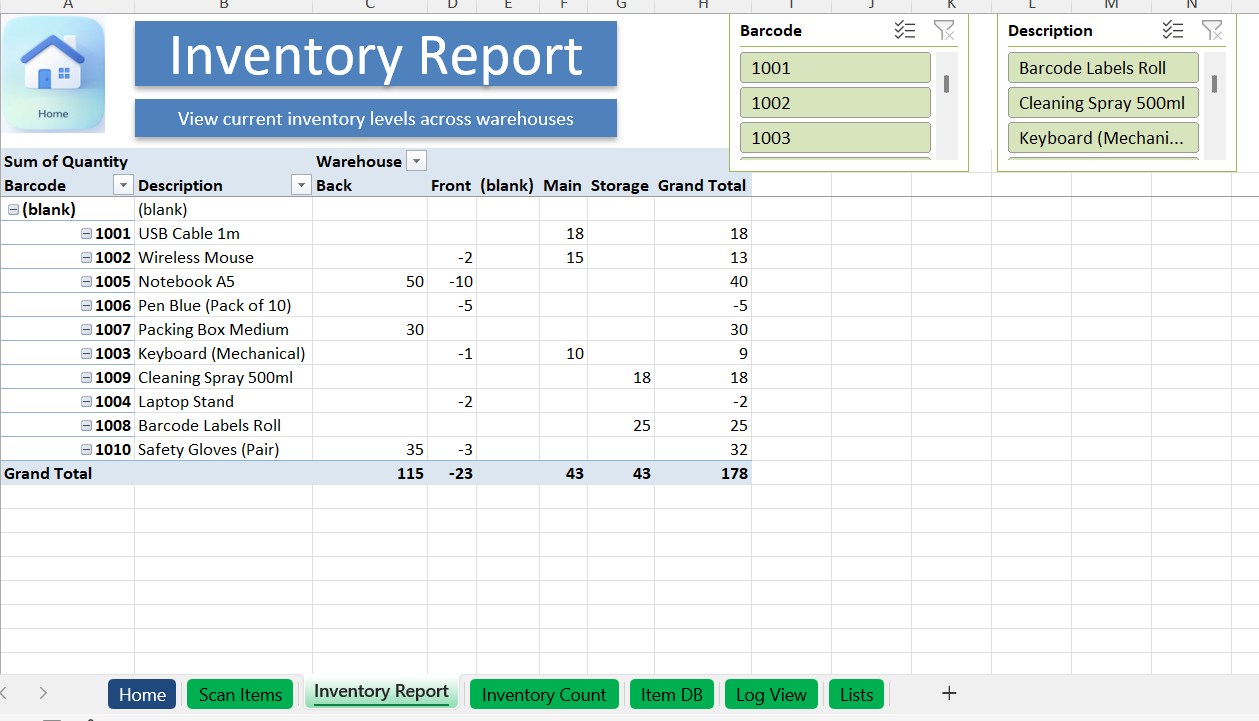
Task: Open the Barcode field filter dropdown
Action: coord(123,186)
